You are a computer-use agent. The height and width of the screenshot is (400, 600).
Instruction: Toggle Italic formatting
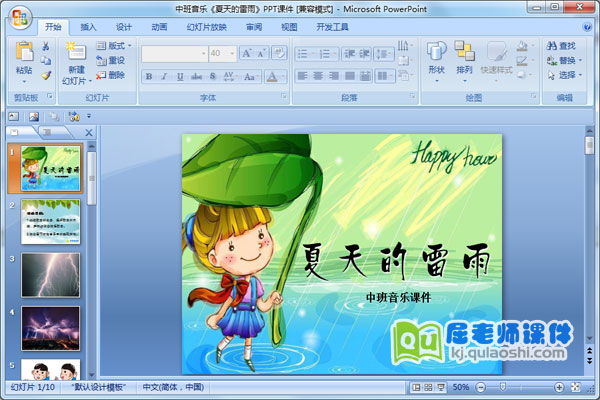[x=165, y=77]
